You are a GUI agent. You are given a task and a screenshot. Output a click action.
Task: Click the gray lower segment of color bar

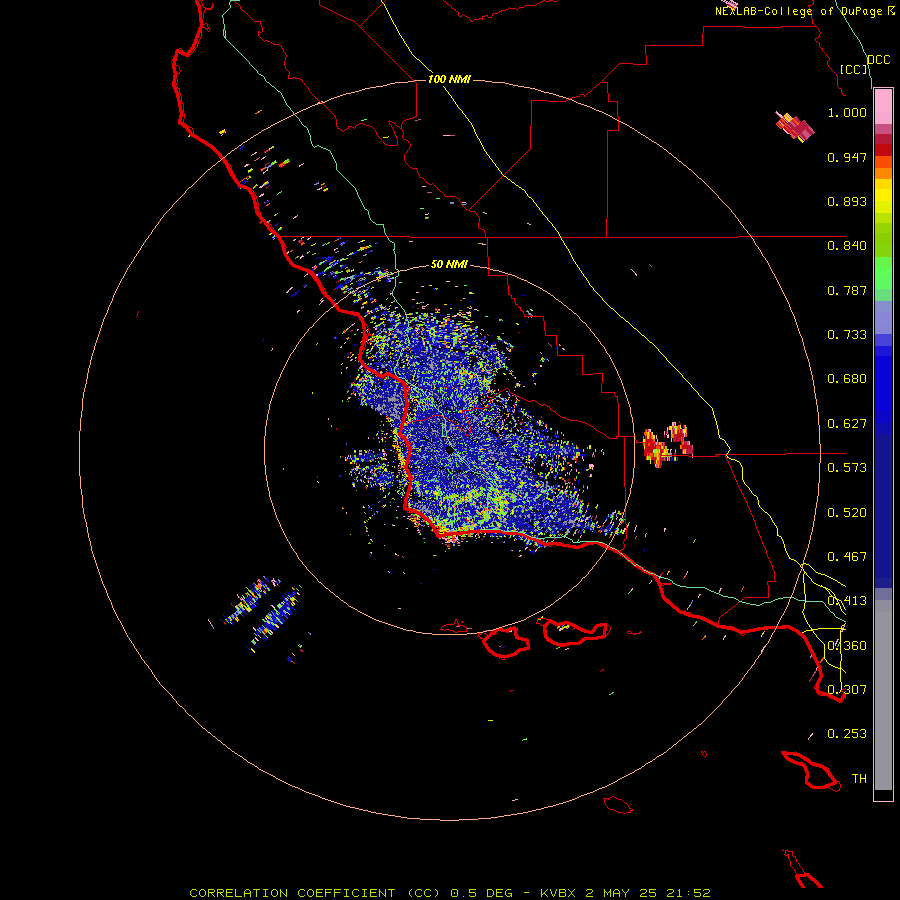(883, 695)
